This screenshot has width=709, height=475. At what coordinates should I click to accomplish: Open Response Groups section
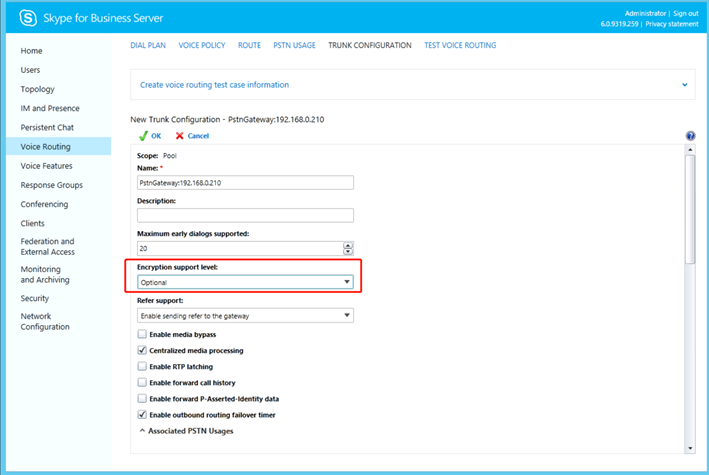coord(52,185)
